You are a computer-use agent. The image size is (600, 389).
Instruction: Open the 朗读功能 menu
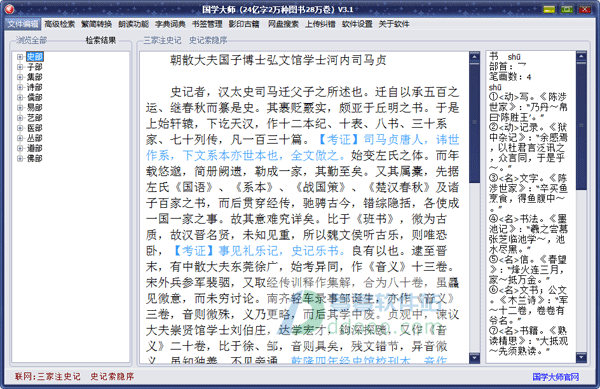click(134, 24)
